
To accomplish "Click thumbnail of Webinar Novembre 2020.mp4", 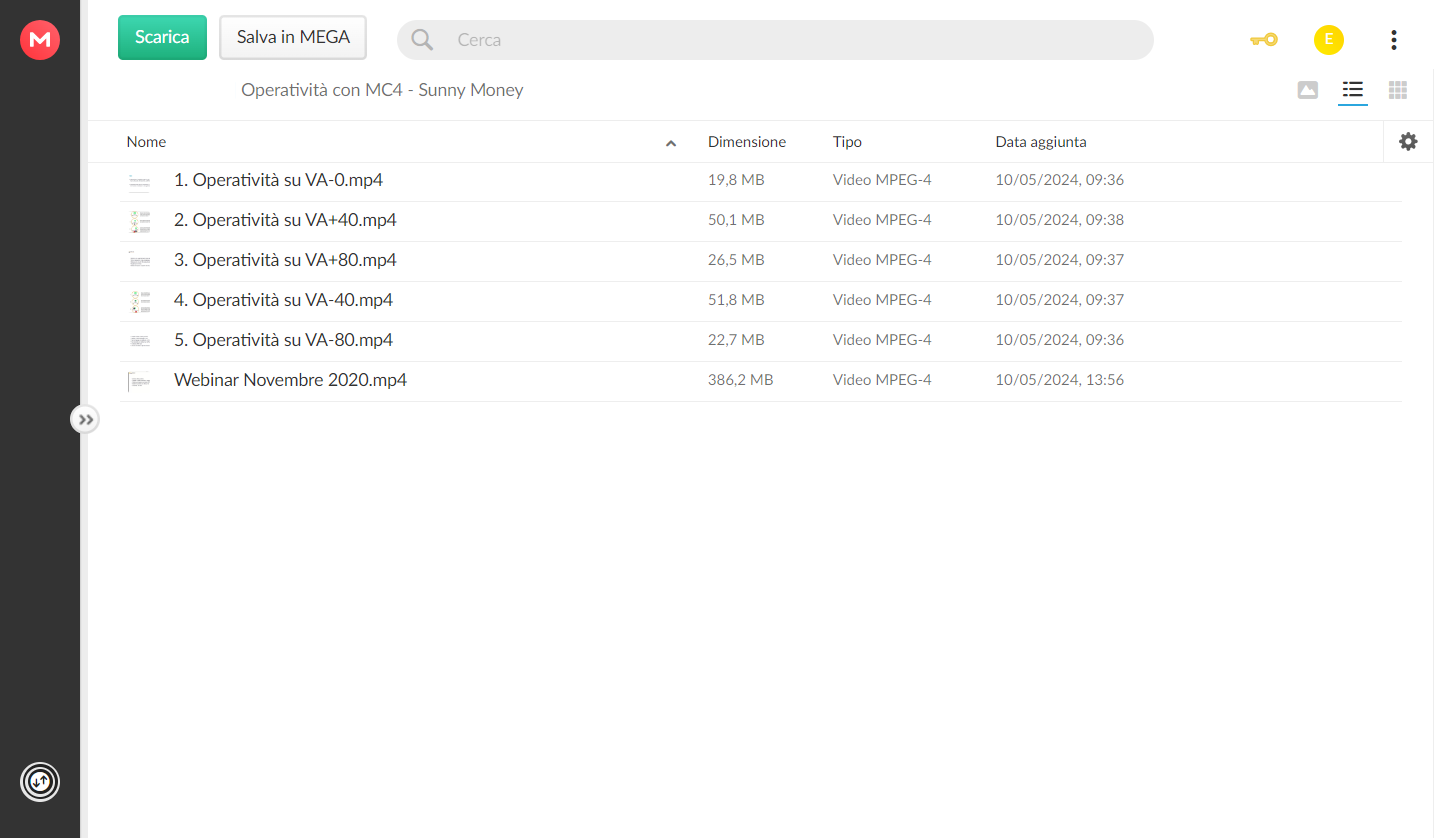I will tap(139, 381).
